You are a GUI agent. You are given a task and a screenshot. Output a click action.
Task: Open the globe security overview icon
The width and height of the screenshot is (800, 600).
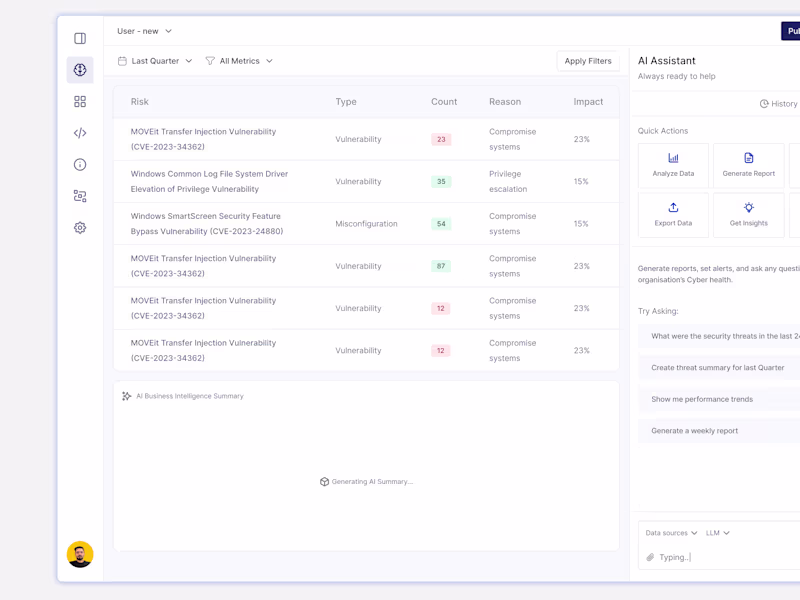pos(80,70)
